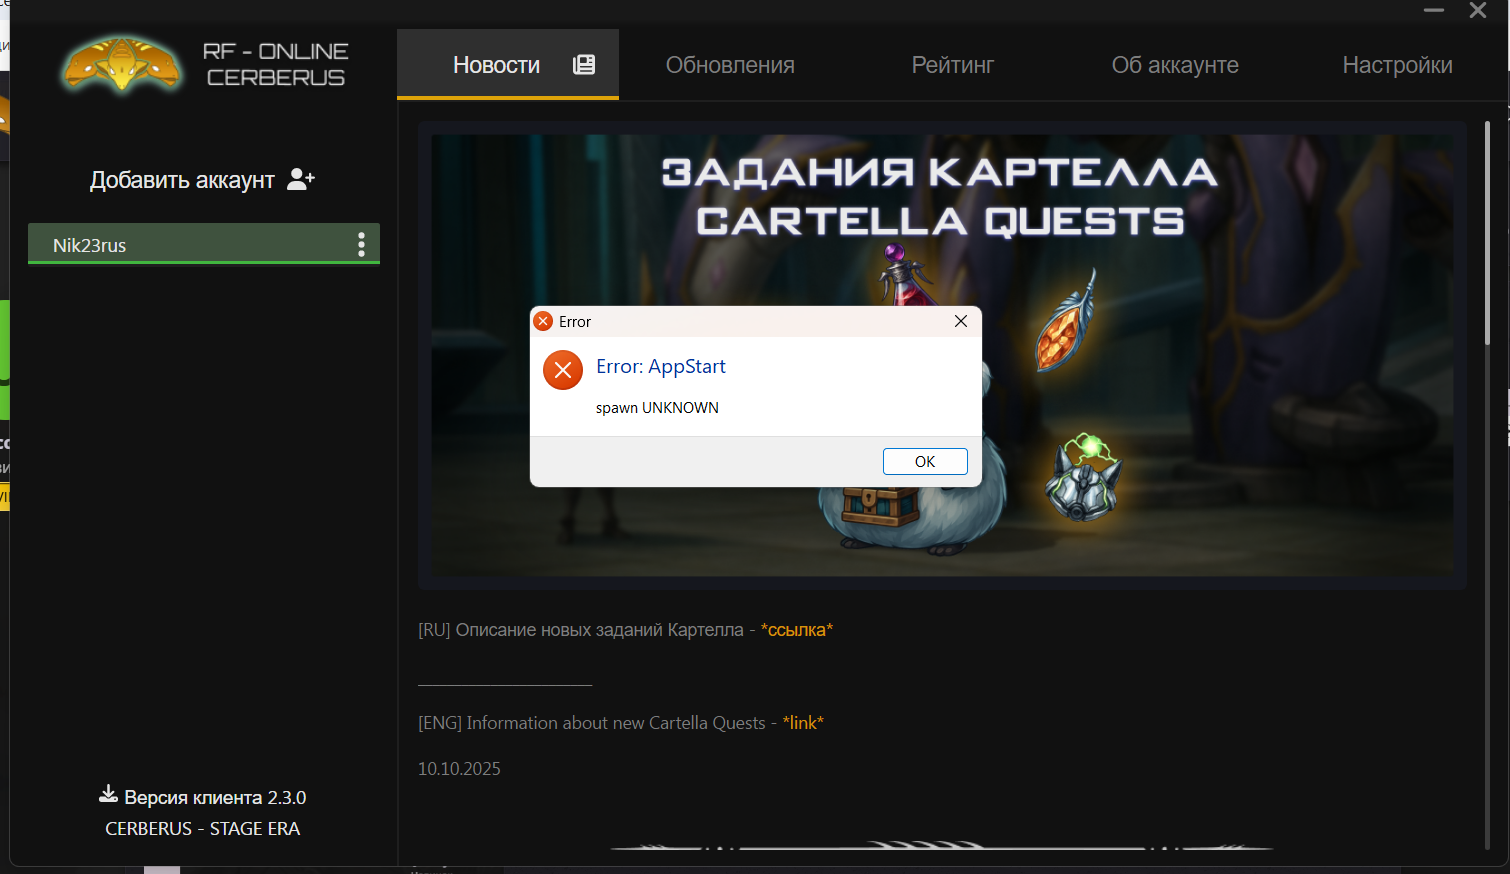Switch to the Обновления tab
Viewport: 1510px width, 874px height.
click(x=730, y=65)
